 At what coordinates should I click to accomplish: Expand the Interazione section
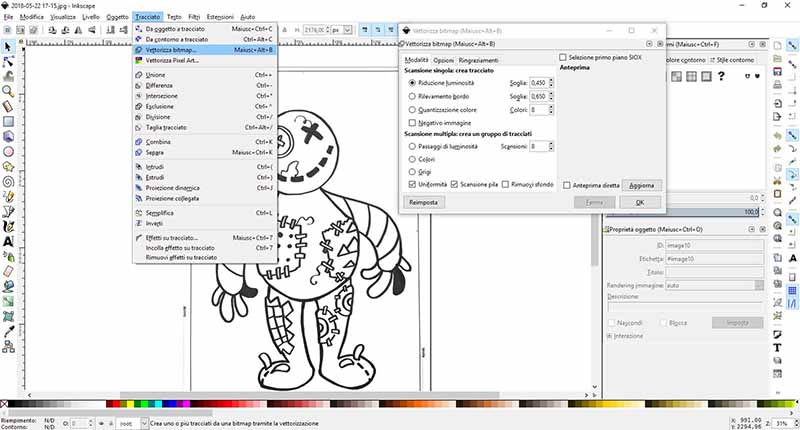coord(609,336)
